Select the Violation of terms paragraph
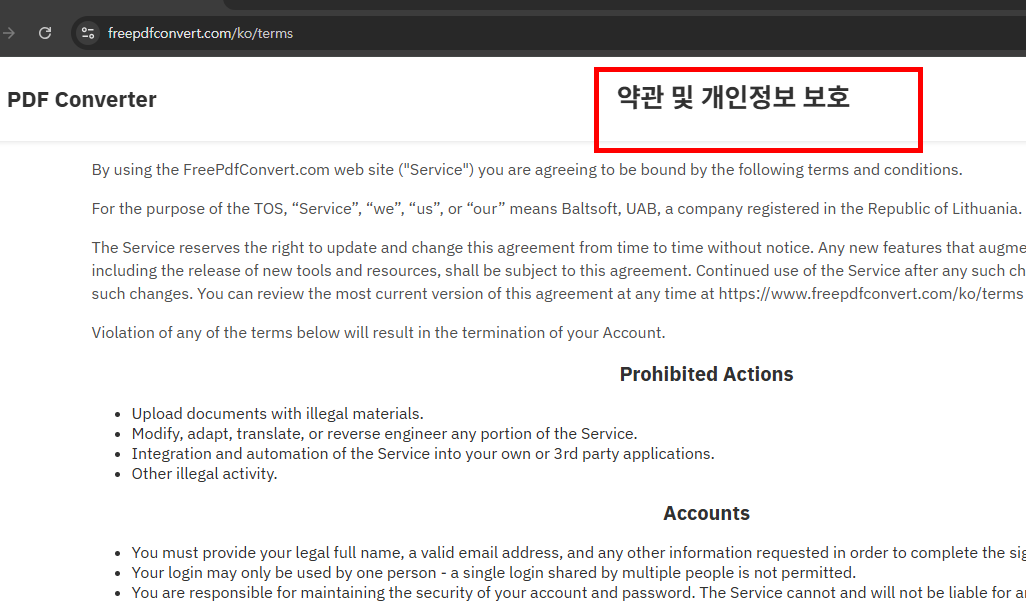Screen dimensions: 1026x605 pyautogui.click(x=378, y=332)
